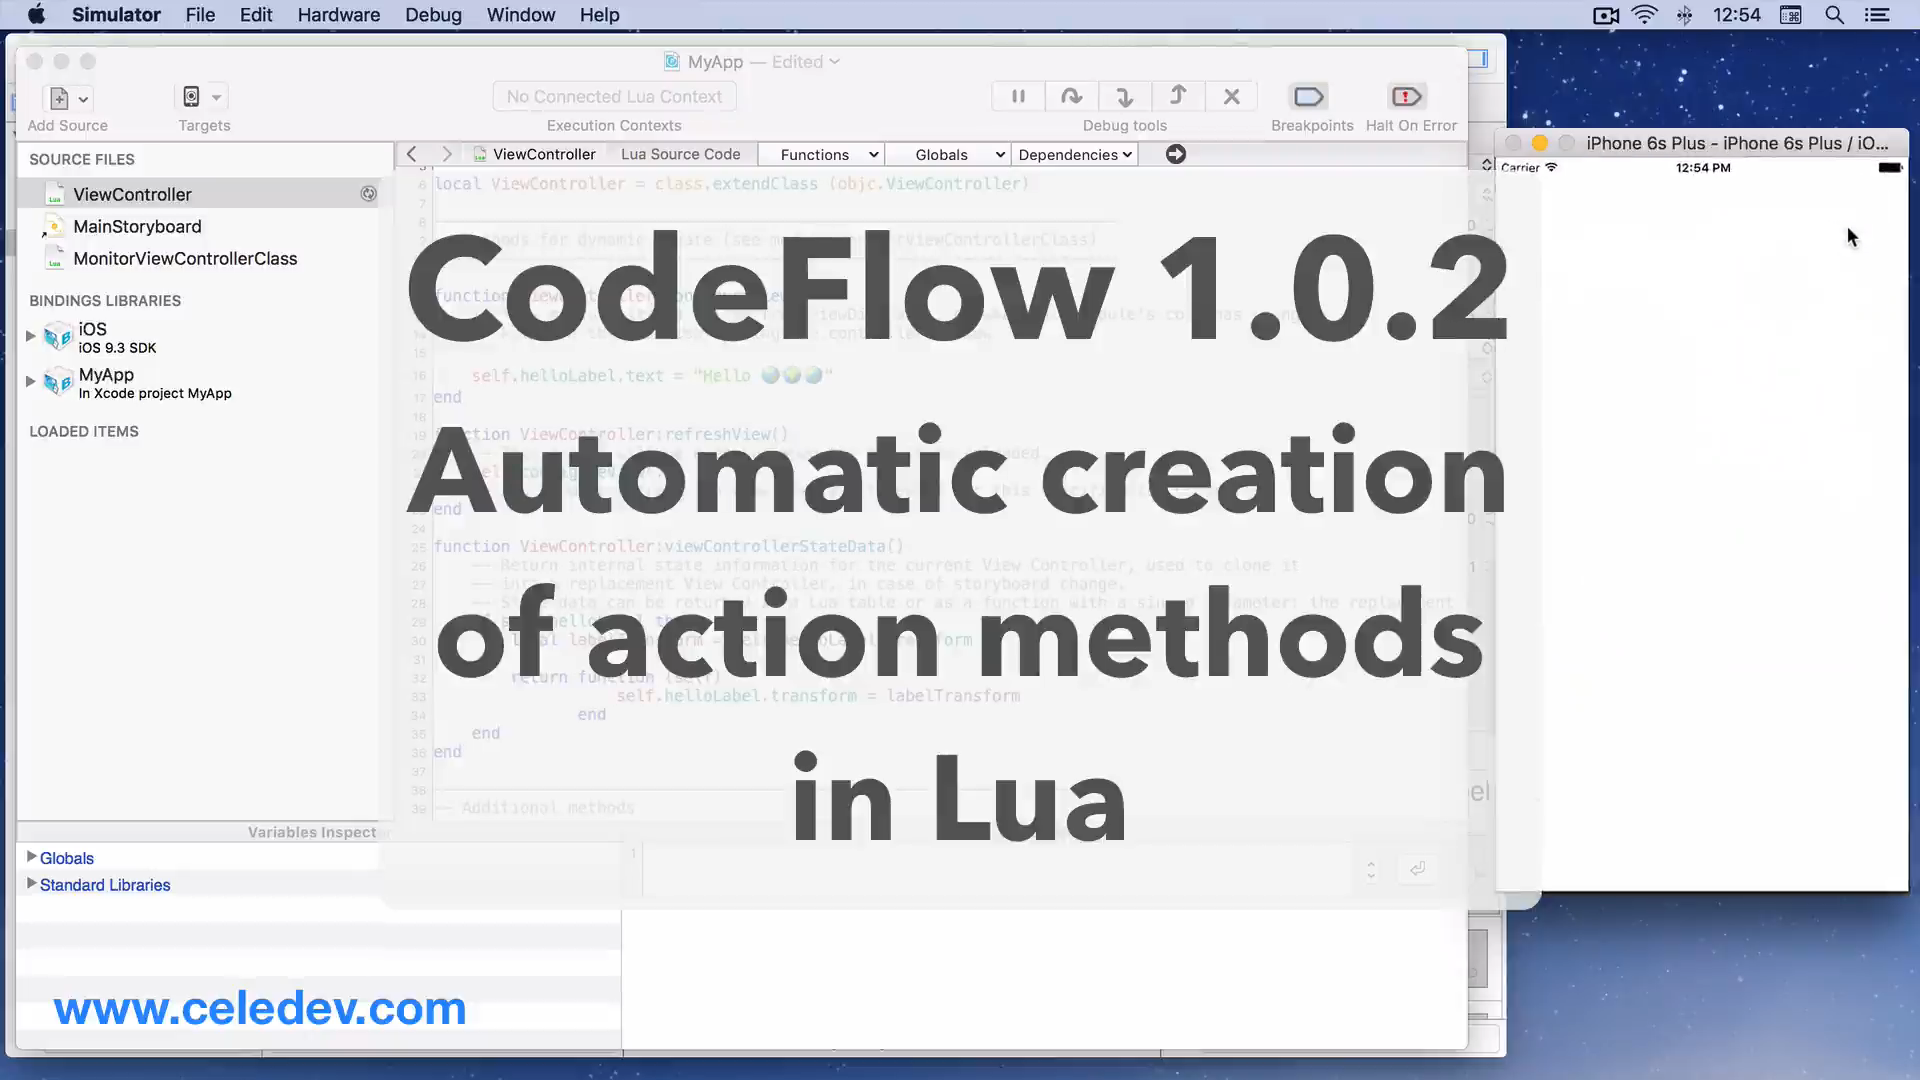Click the Wi-Fi status icon in menu bar

click(x=1645, y=15)
